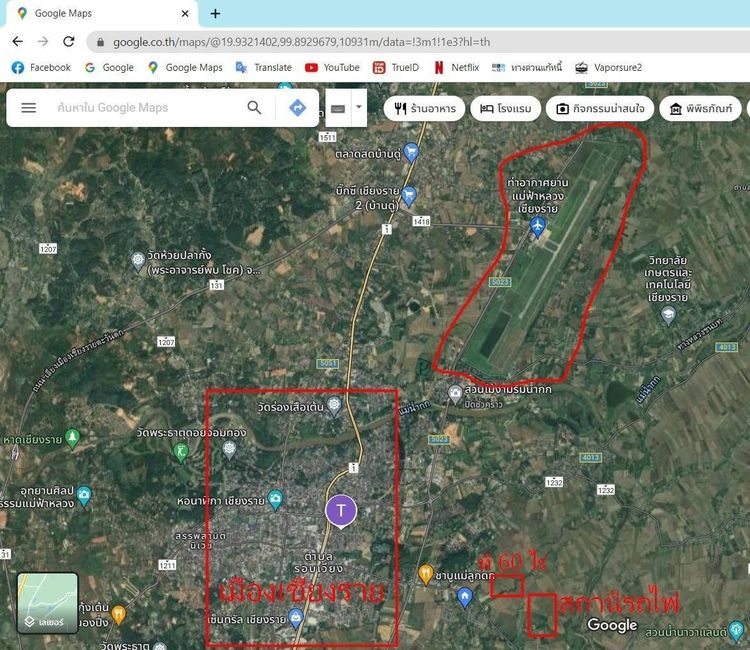Open the Google Maps hamburger menu
Image resolution: width=750 pixels, height=650 pixels.
point(29,108)
